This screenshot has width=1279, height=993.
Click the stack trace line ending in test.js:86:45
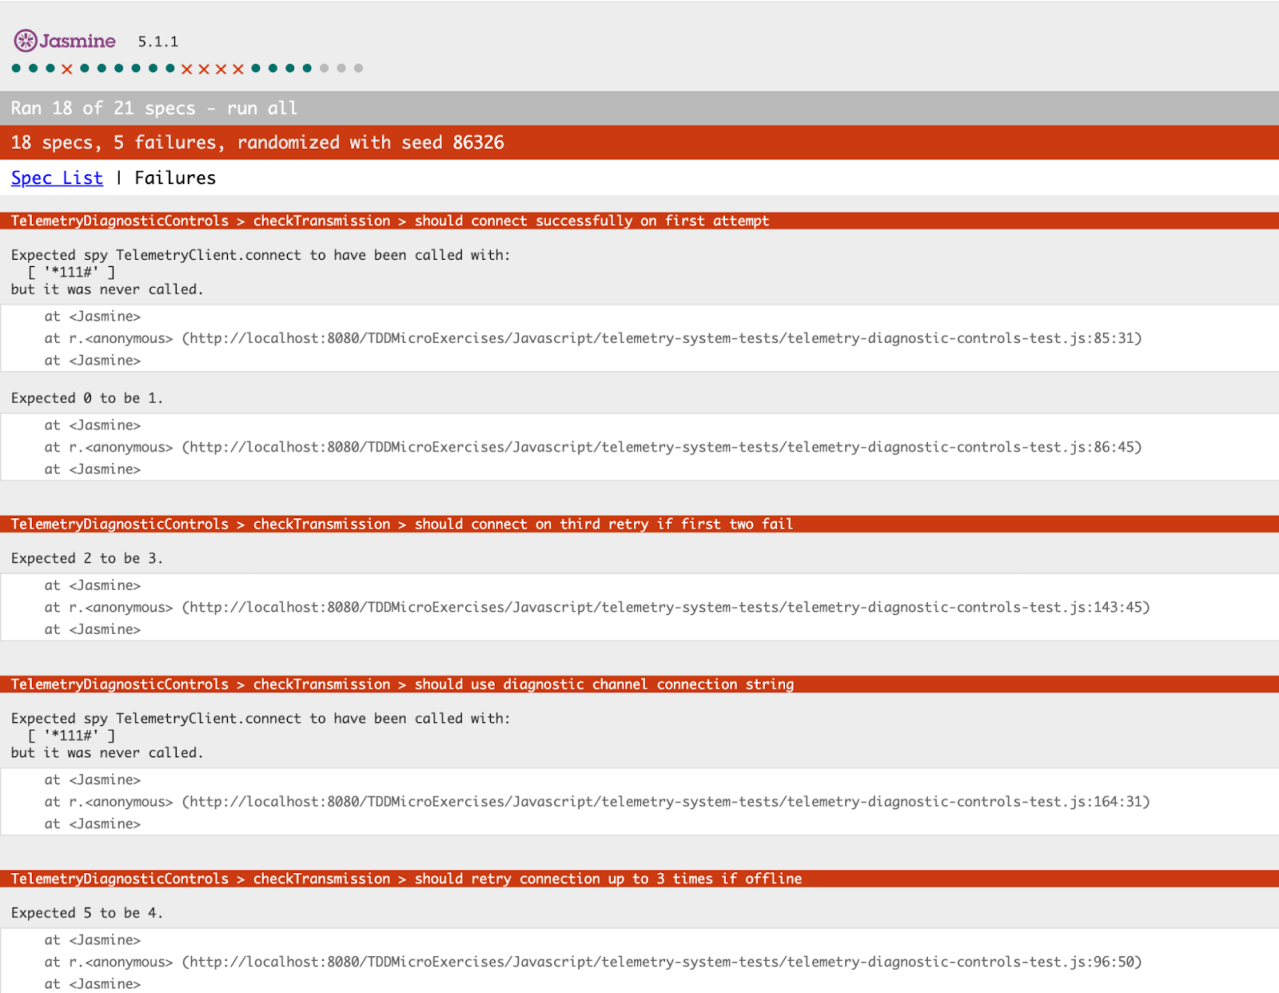593,447
